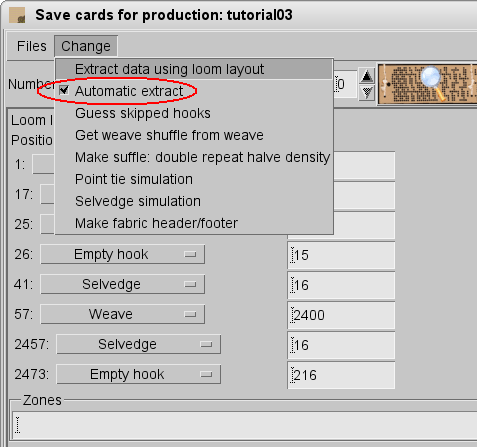Image resolution: width=477 pixels, height=447 pixels.
Task: Choose Make fabric header/footer
Action: [194, 223]
